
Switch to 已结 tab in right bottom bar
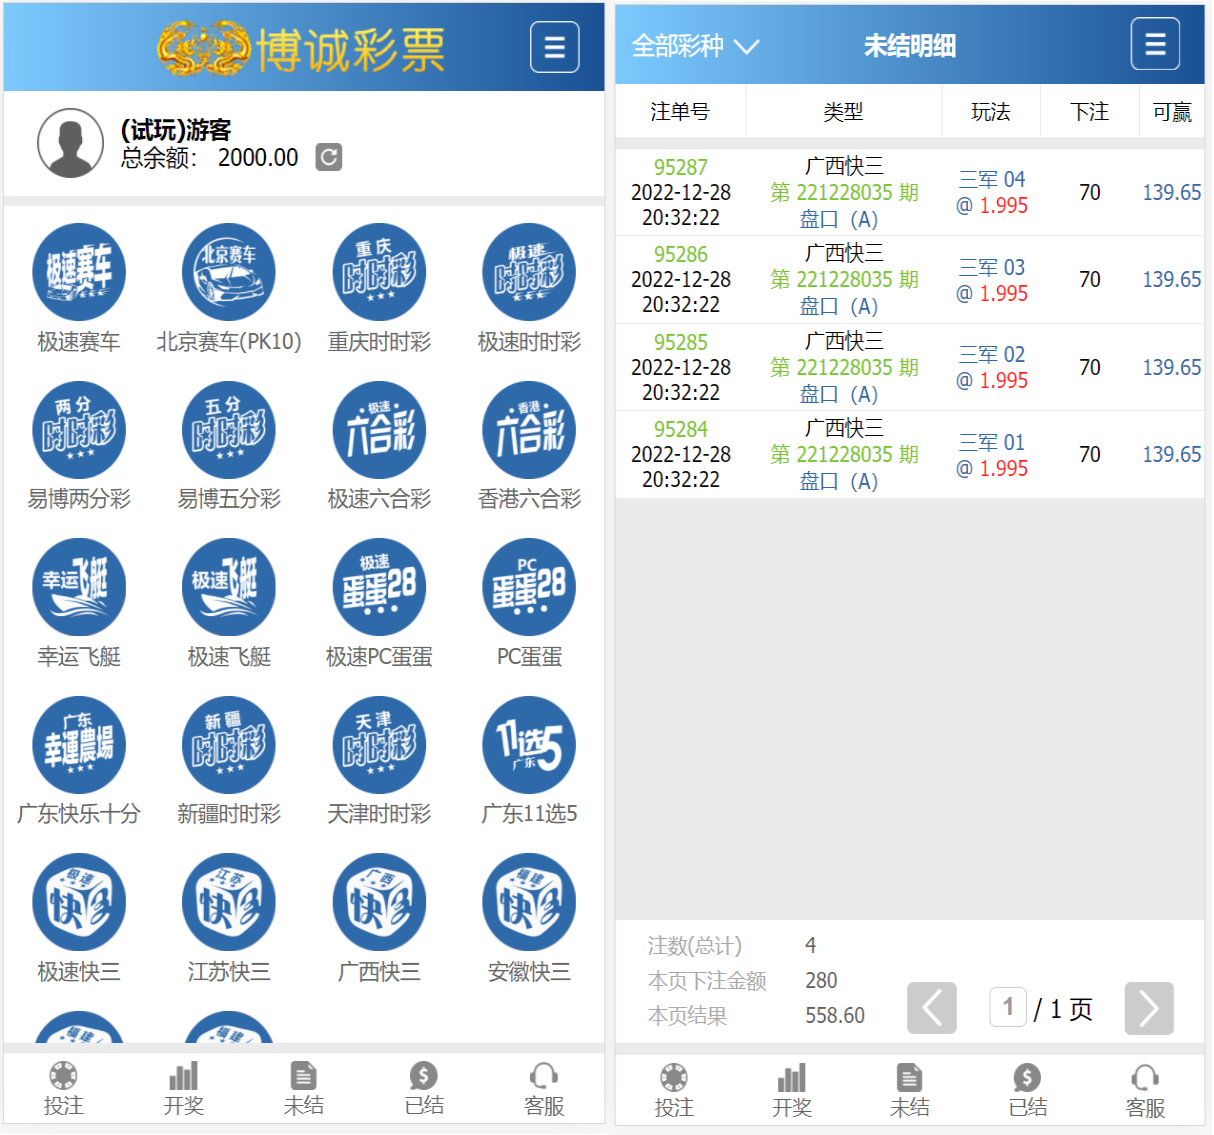(1027, 1090)
